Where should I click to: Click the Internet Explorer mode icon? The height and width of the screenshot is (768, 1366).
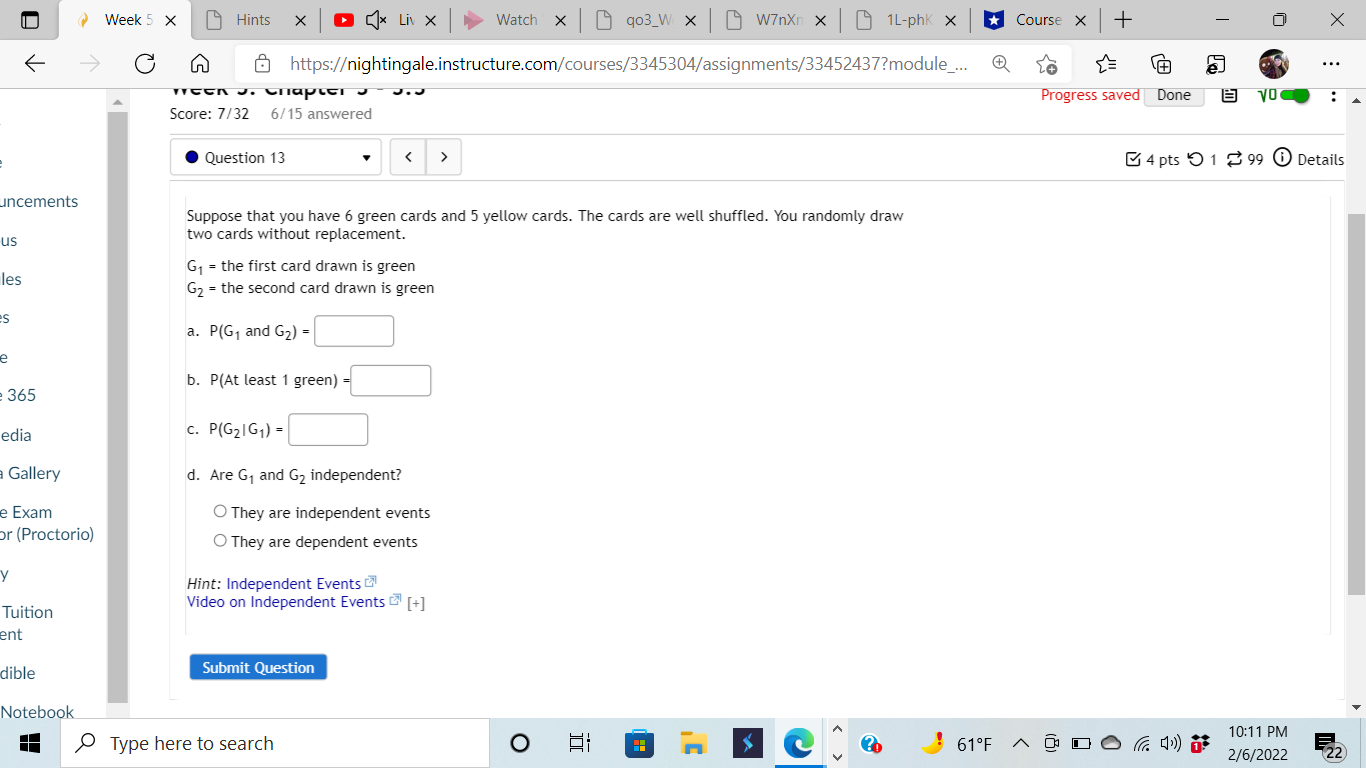point(1215,64)
